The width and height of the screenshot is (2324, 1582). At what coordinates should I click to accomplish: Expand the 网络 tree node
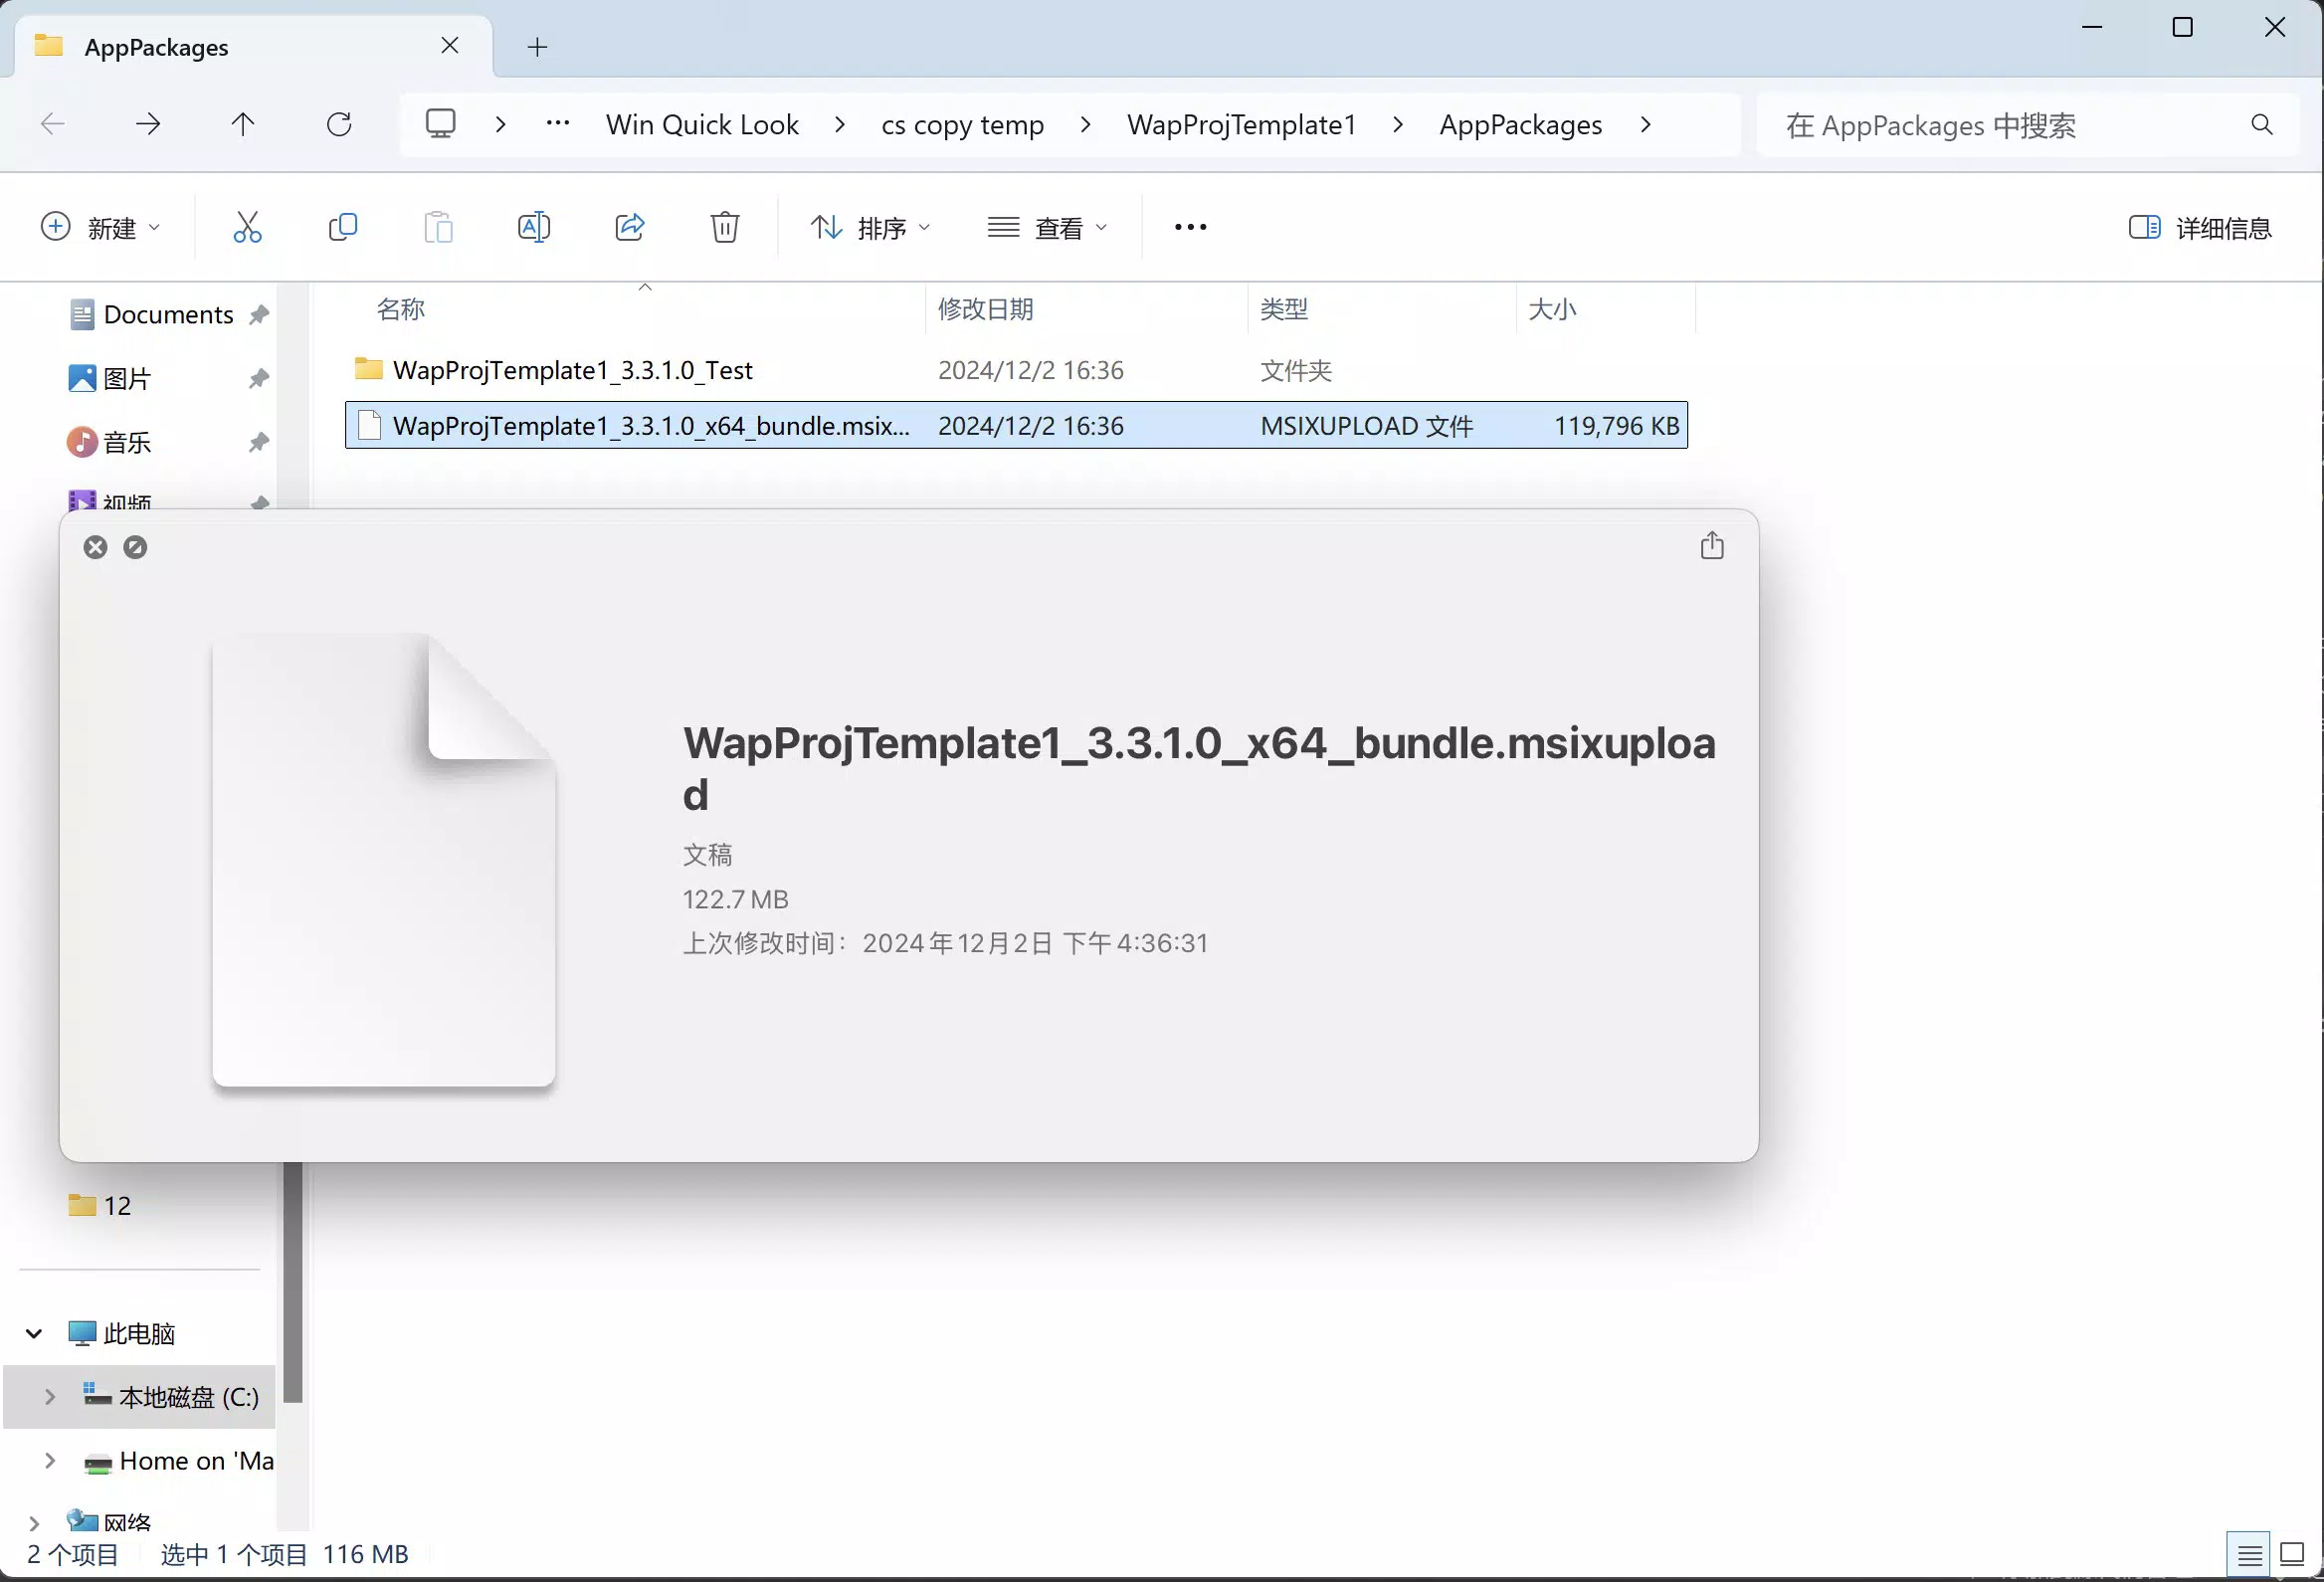tap(34, 1523)
